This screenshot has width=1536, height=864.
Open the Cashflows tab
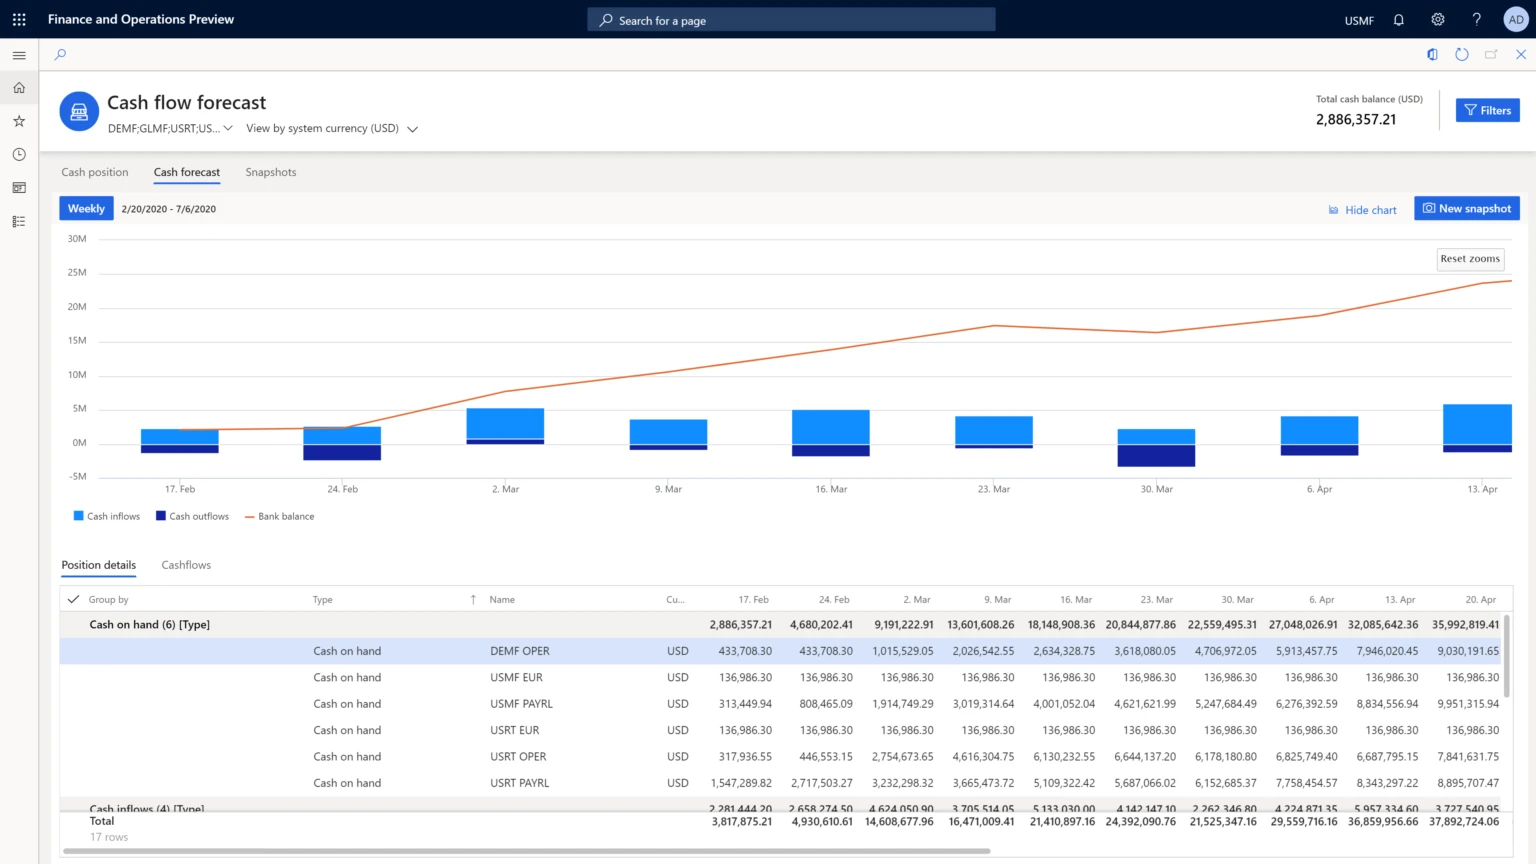click(185, 565)
